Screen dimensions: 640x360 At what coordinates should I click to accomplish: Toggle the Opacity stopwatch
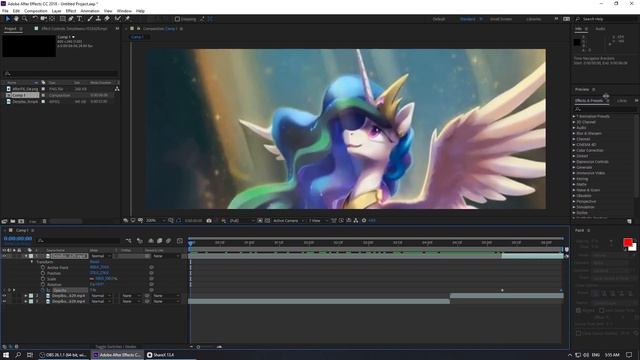[43, 290]
